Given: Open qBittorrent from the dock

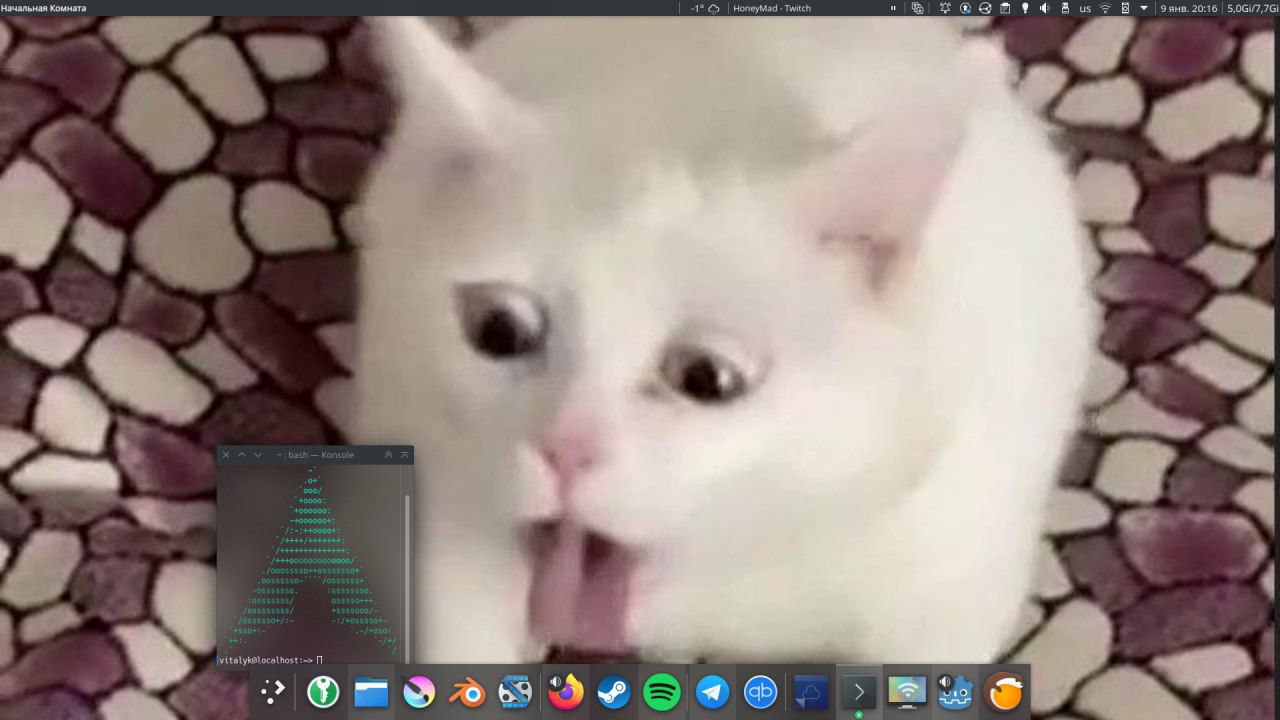Looking at the screenshot, I should pyautogui.click(x=762, y=691).
